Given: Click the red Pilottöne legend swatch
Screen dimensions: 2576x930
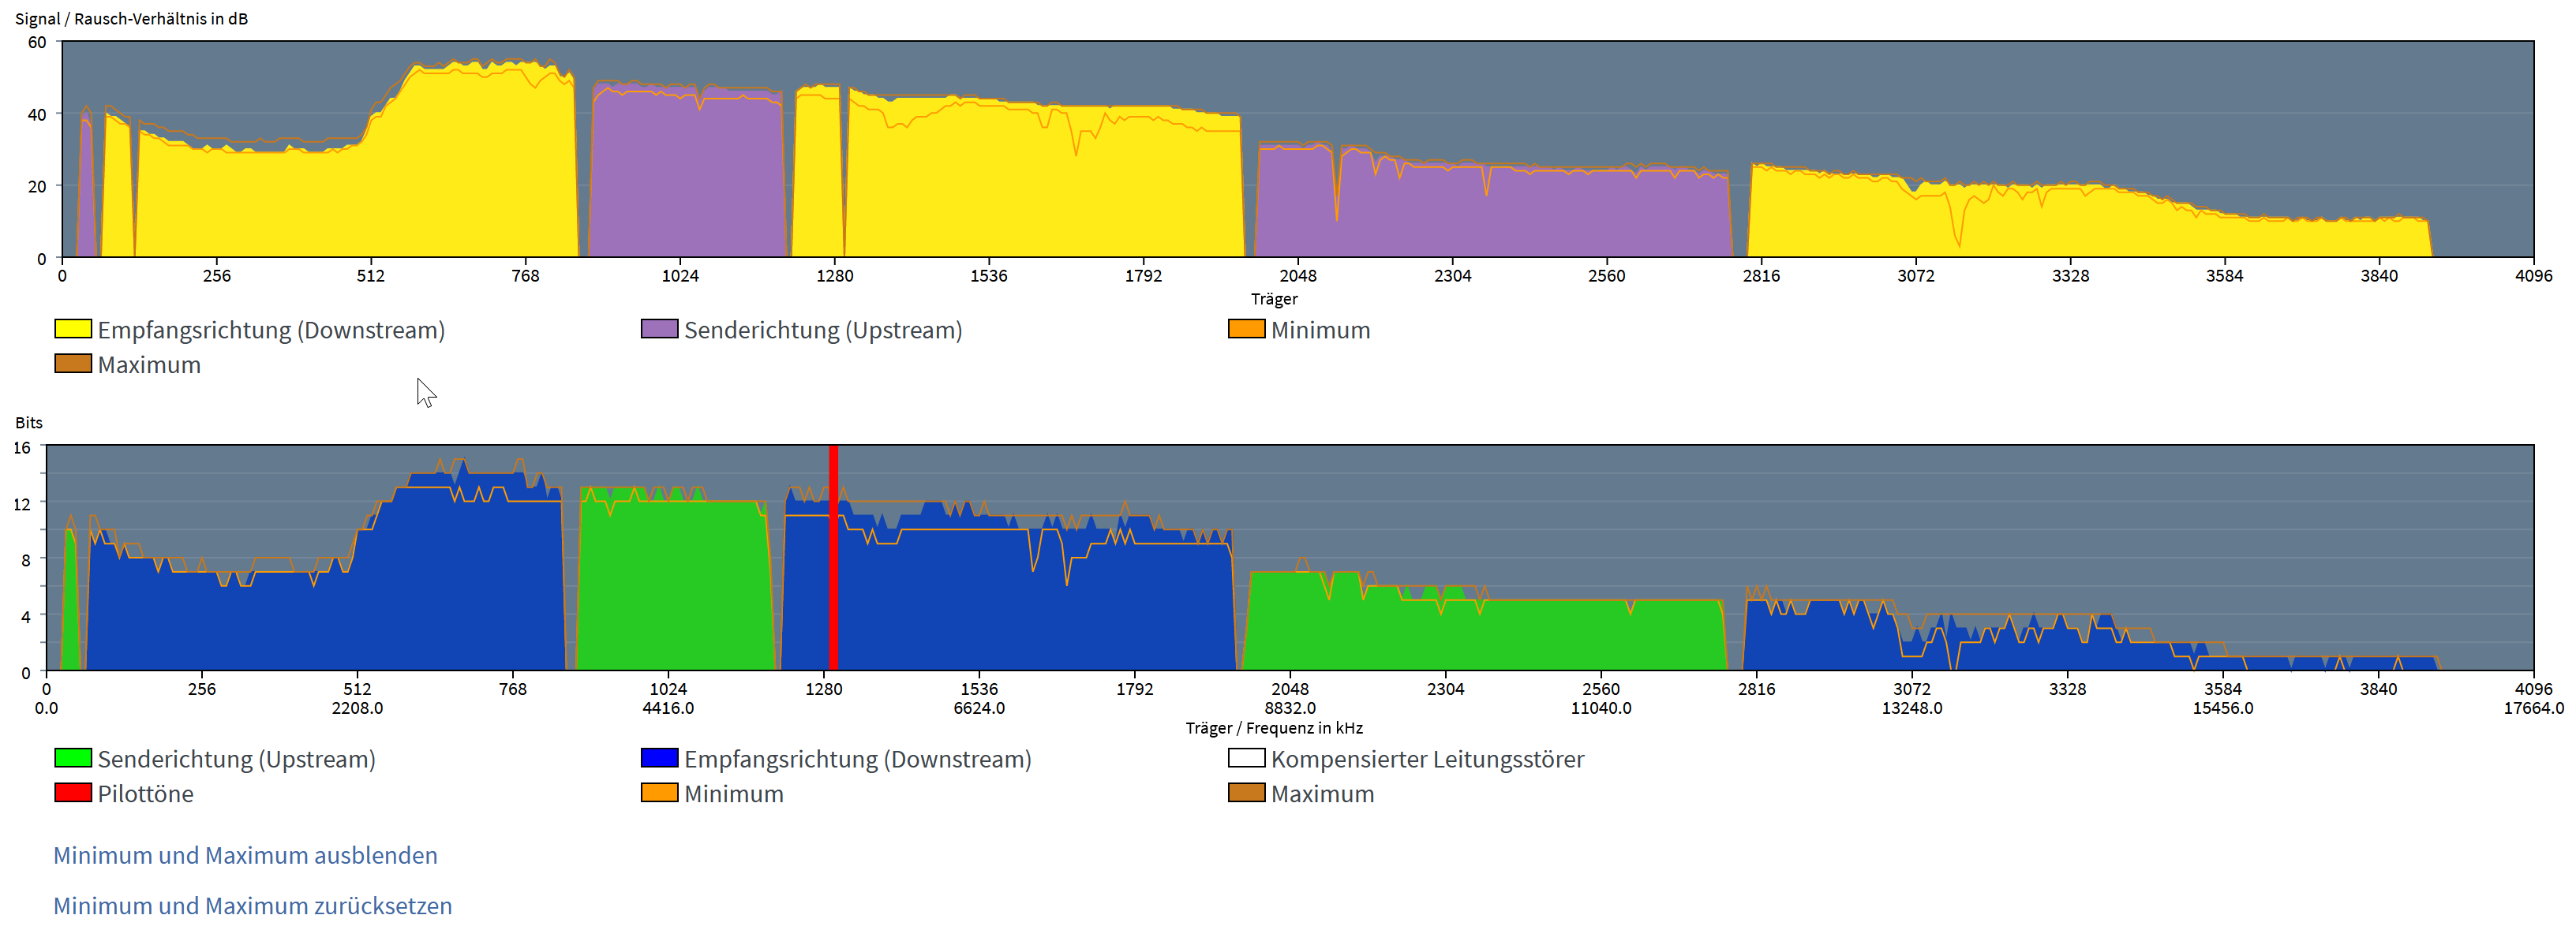Looking at the screenshot, I should (73, 793).
